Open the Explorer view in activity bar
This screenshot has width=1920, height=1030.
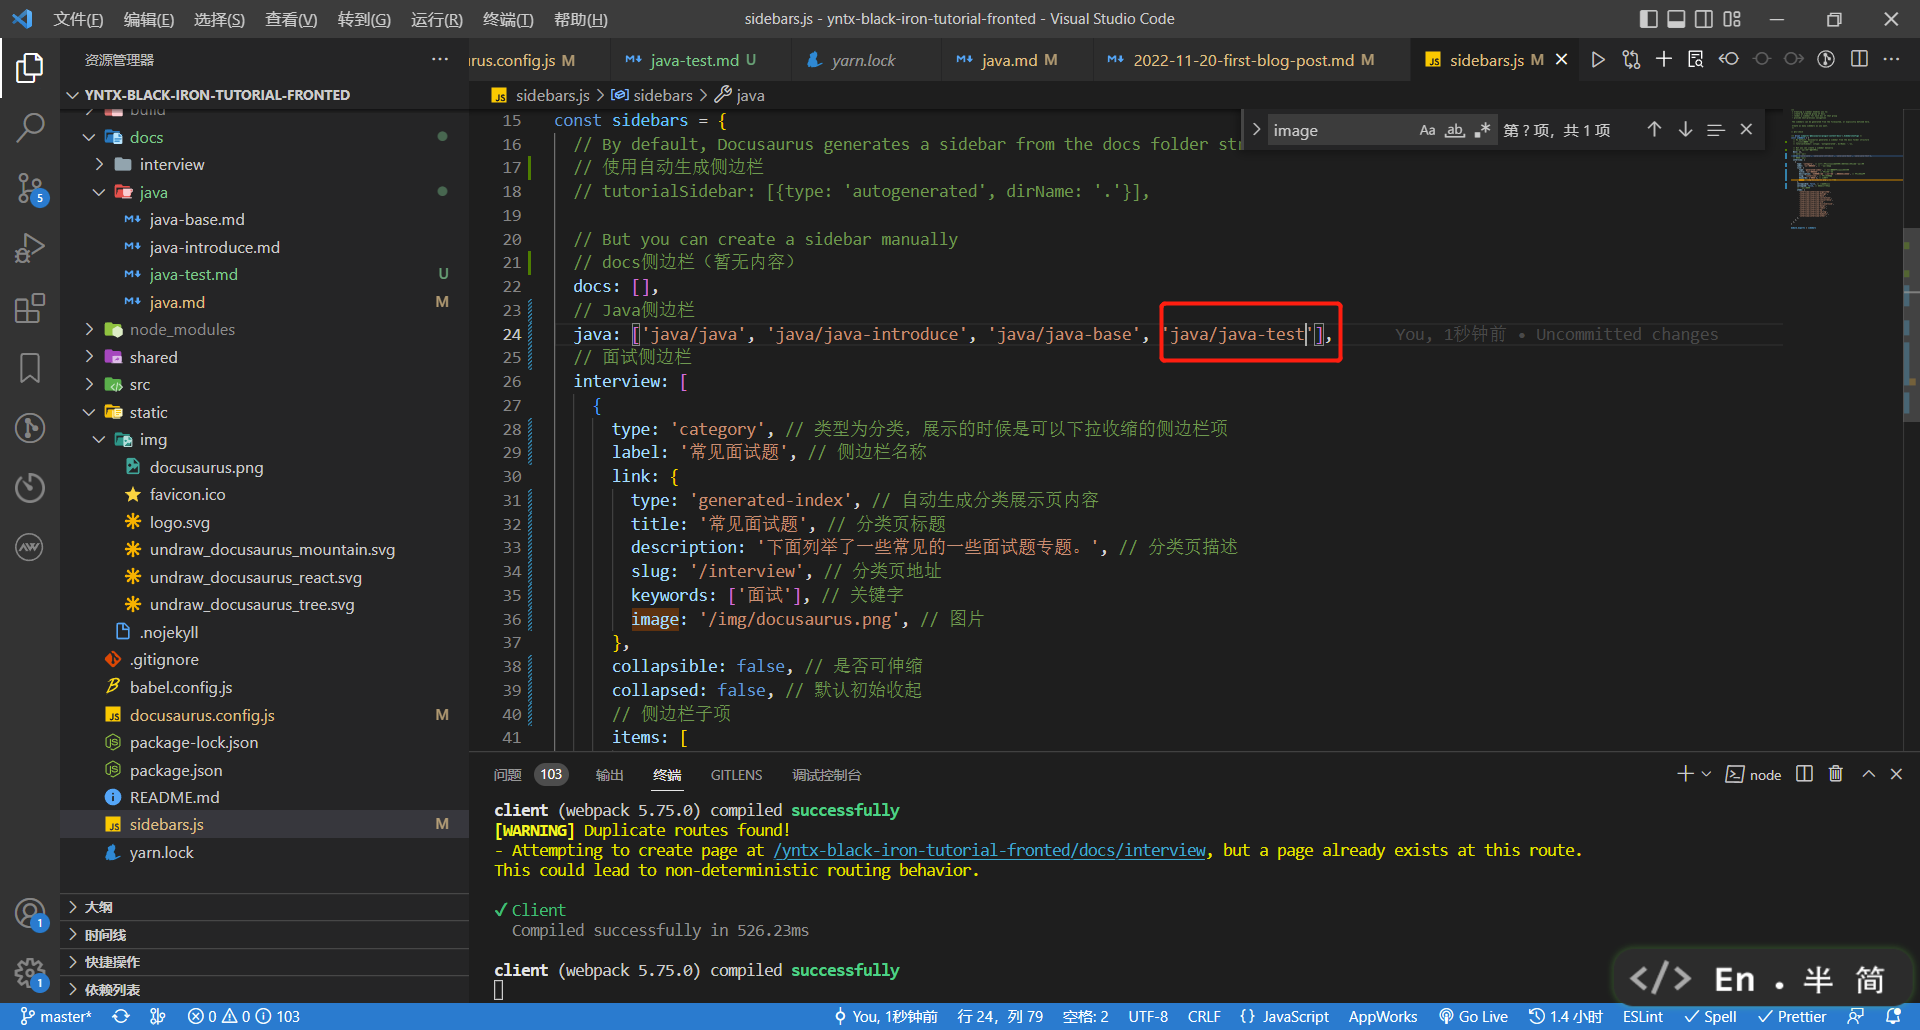click(30, 68)
